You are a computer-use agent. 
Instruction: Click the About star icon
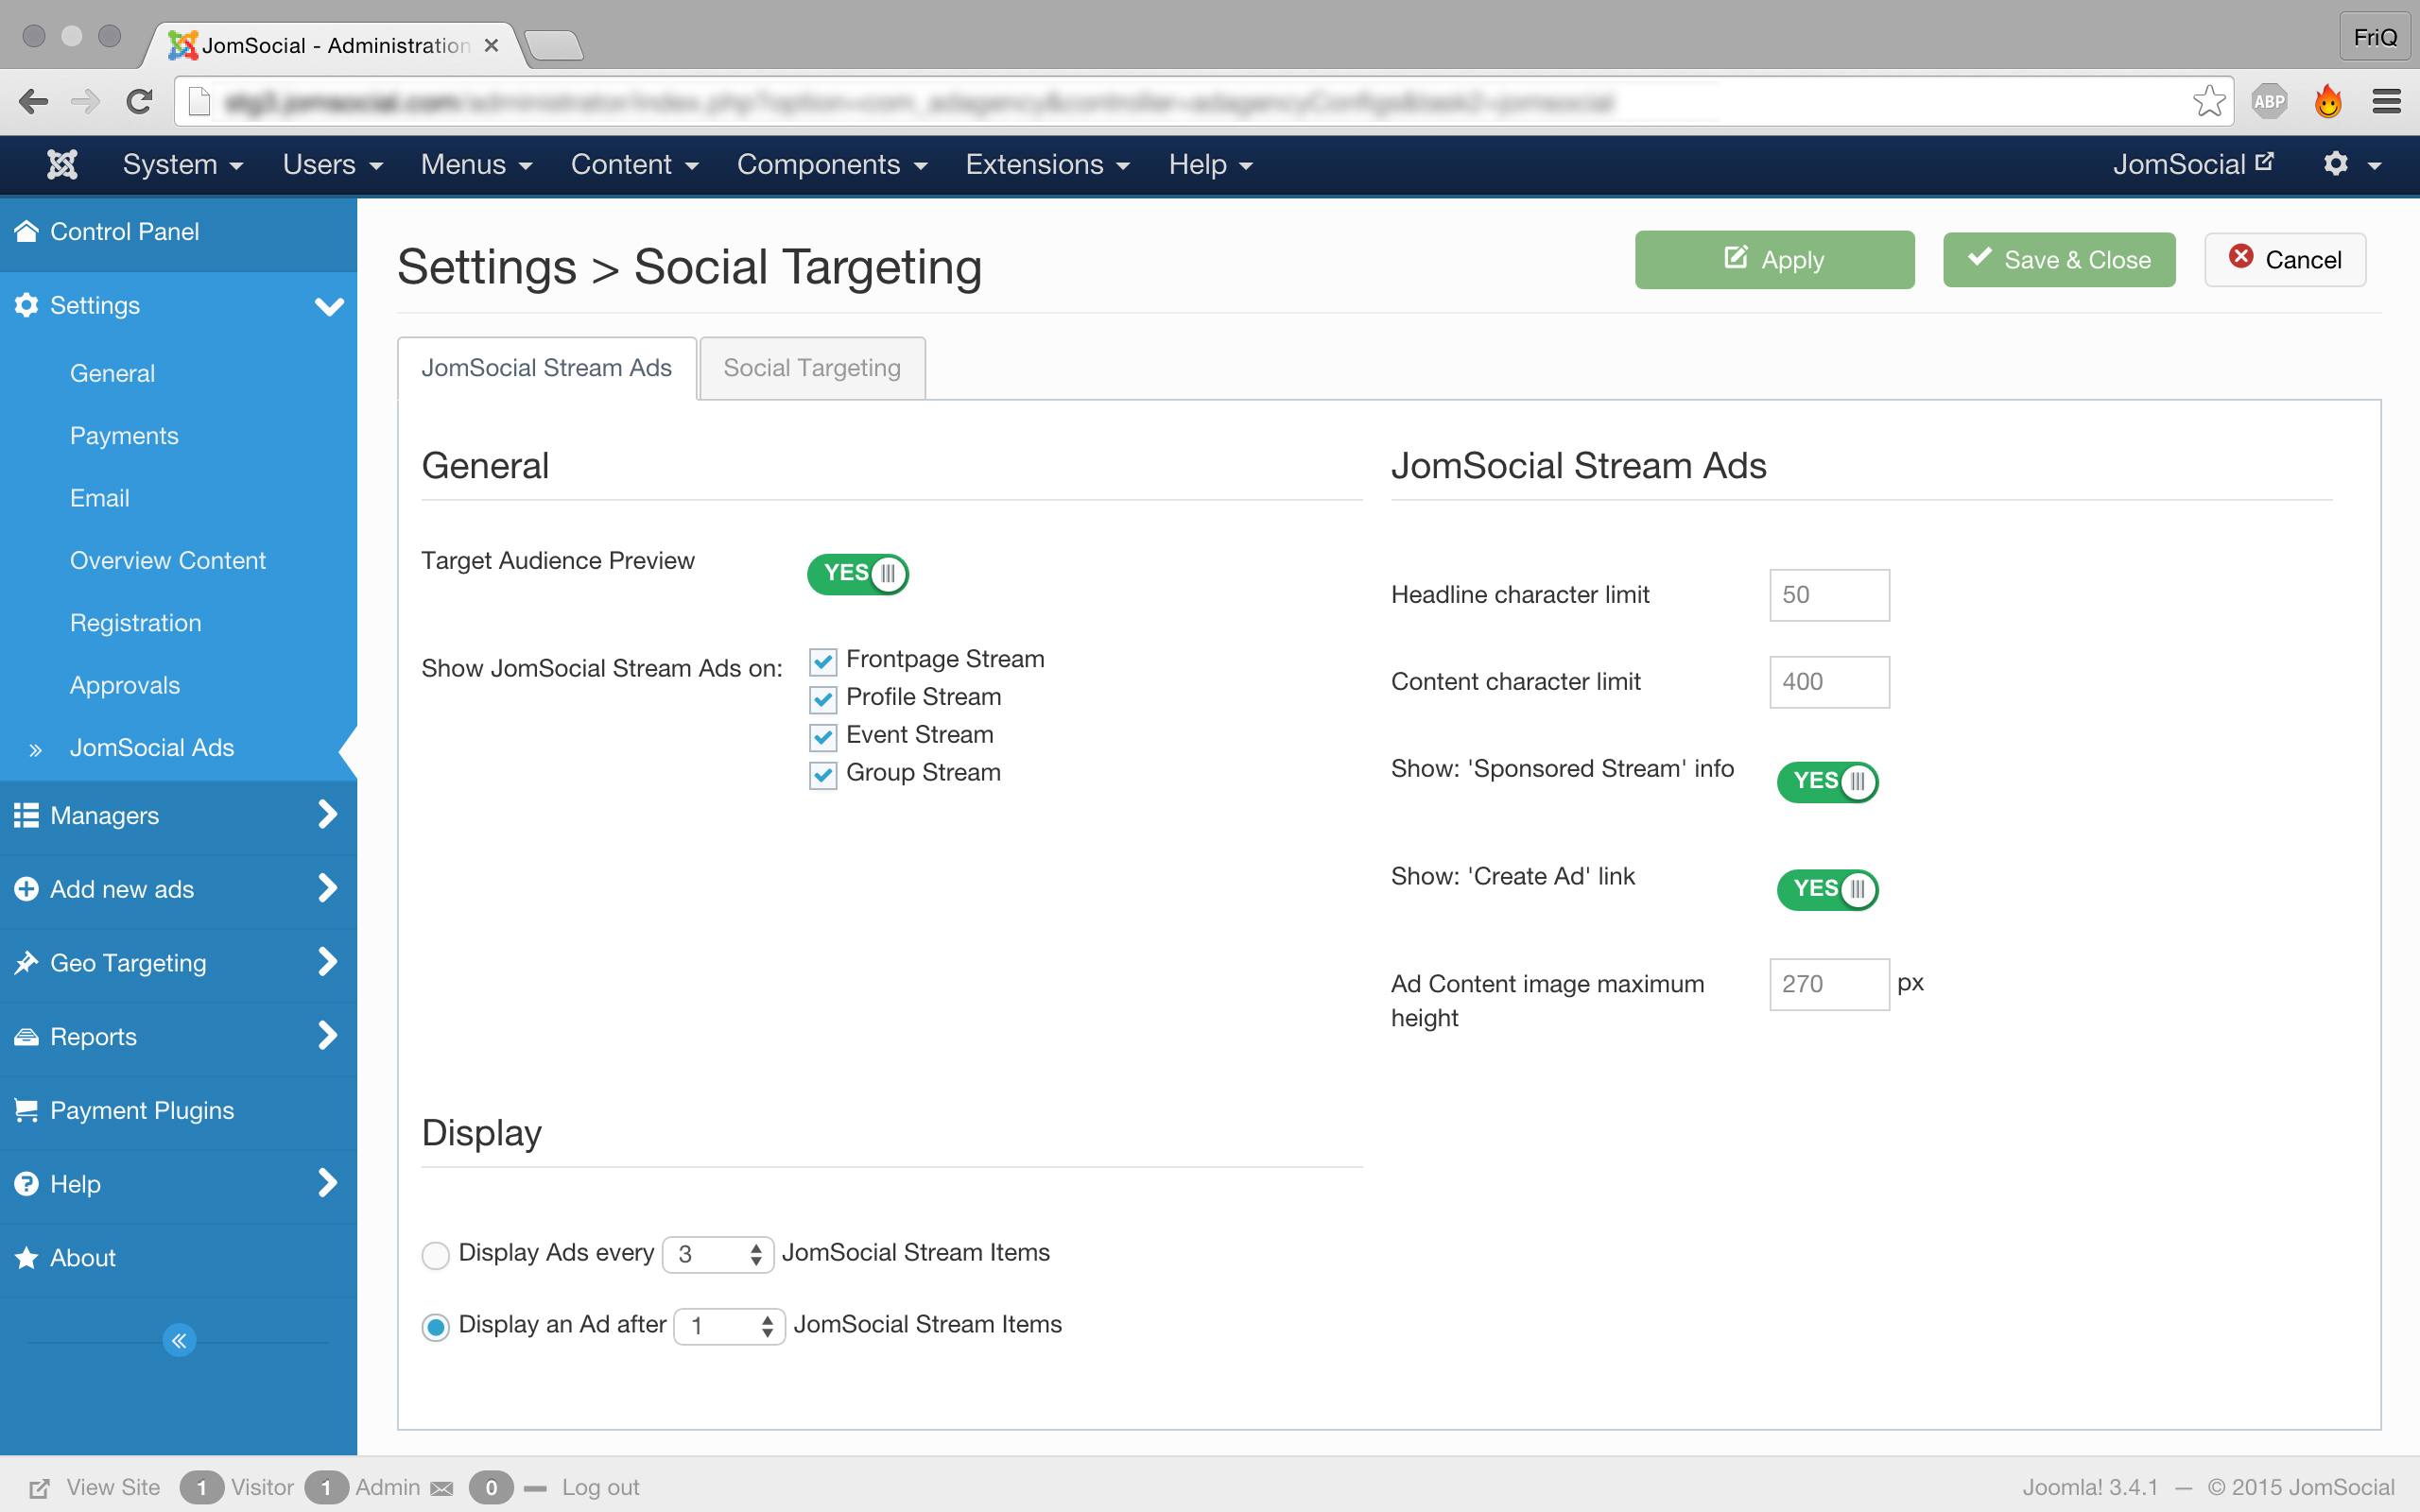(26, 1257)
